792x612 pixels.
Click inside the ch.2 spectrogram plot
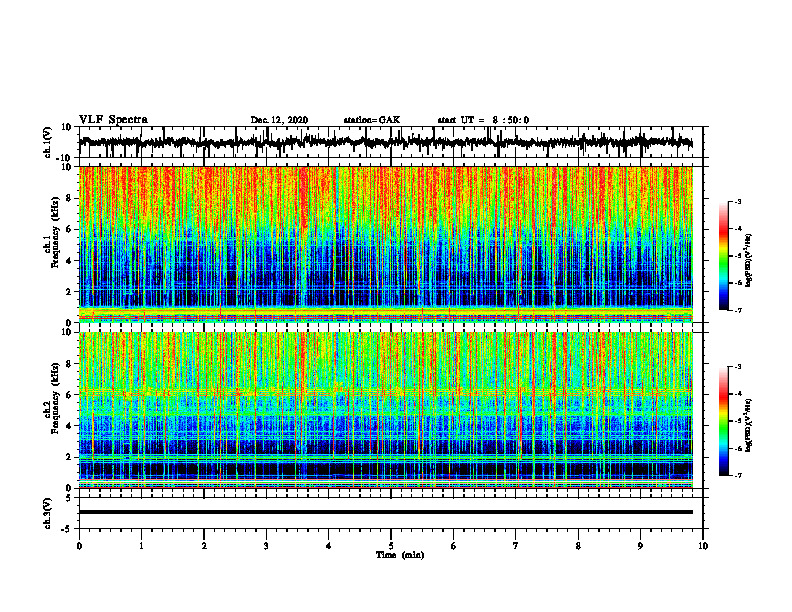[386, 410]
